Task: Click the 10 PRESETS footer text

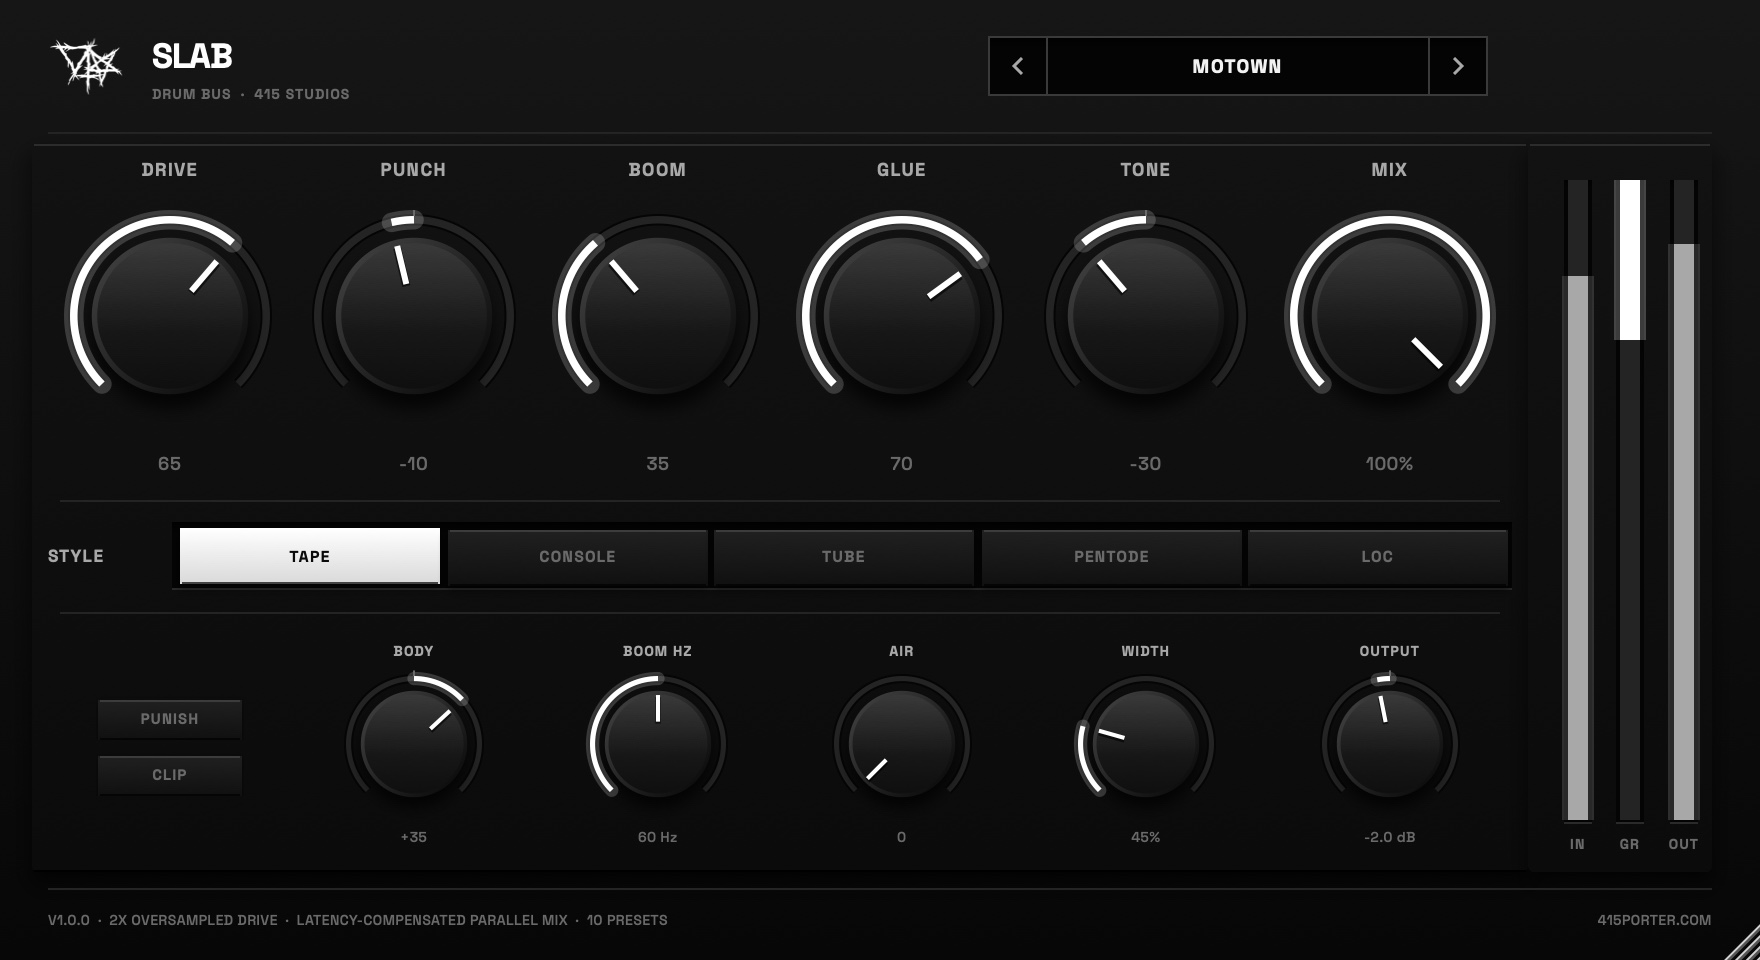Action: tap(627, 920)
